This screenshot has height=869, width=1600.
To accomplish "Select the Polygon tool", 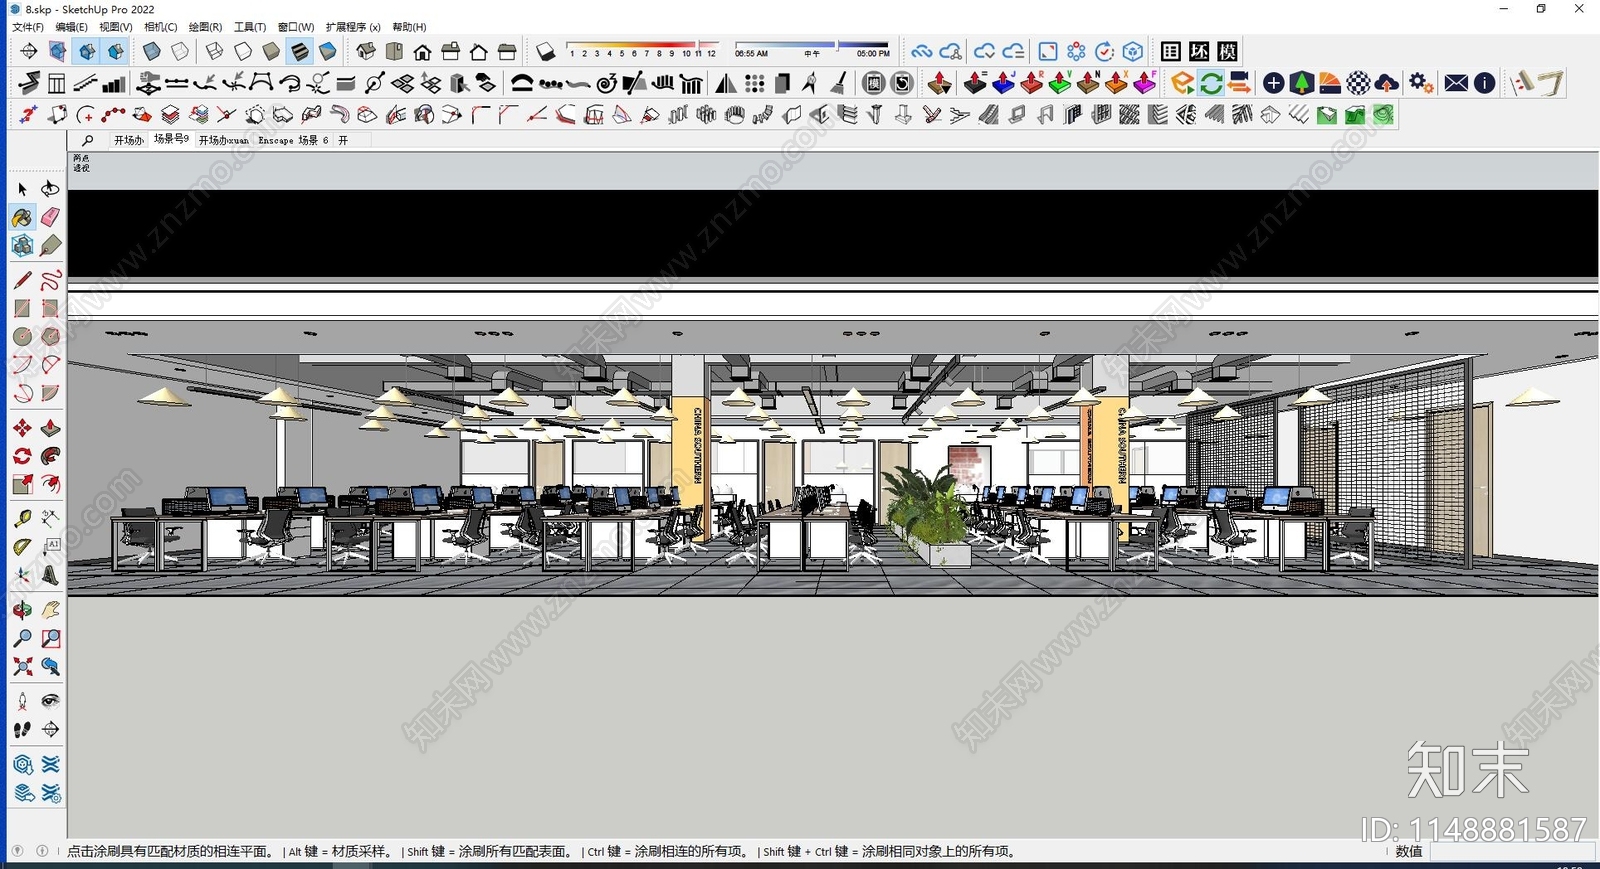I will point(50,336).
